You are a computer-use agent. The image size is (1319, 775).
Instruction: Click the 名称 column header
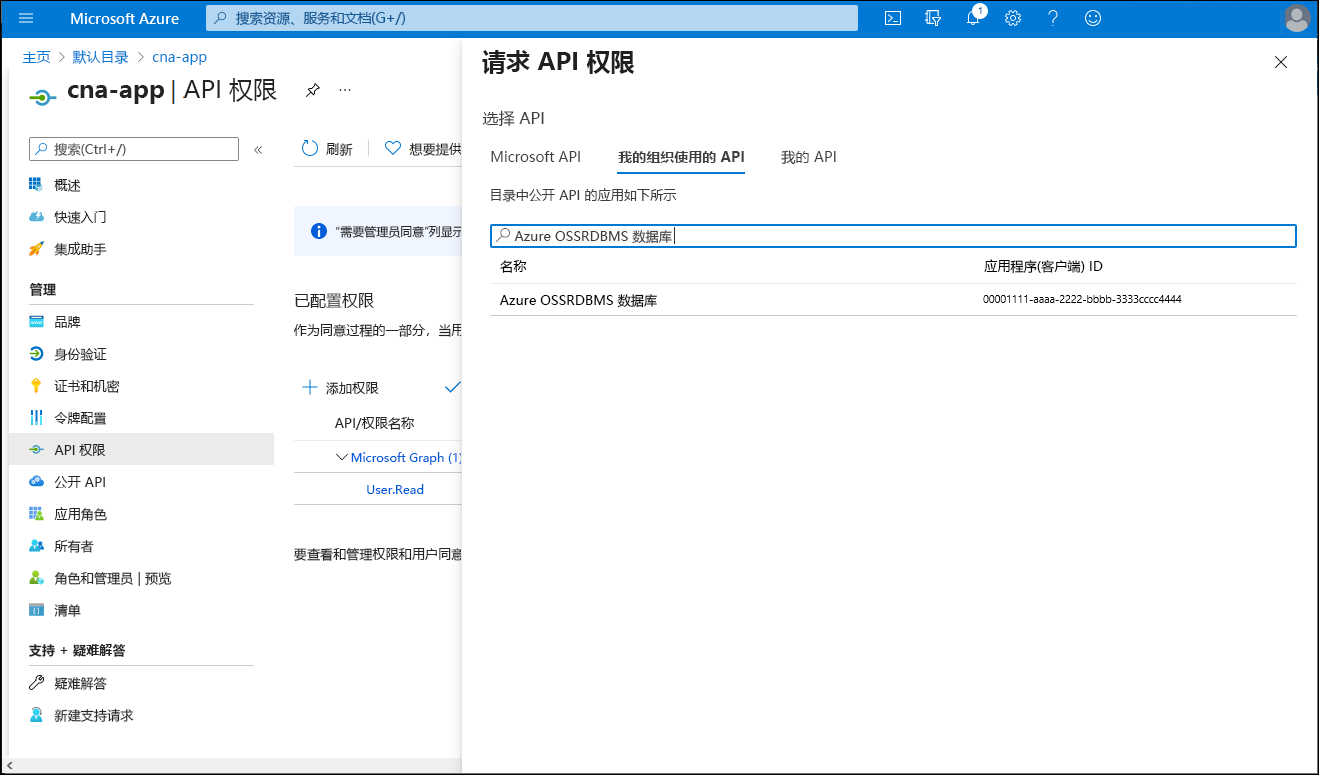pos(513,266)
